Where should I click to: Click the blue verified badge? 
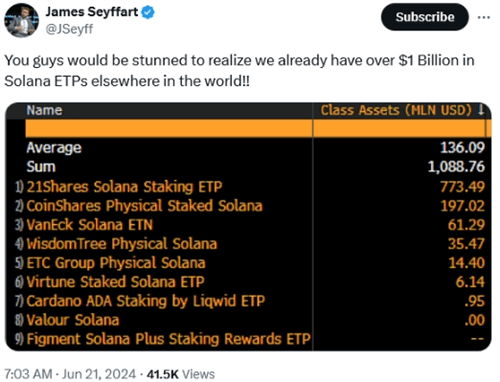point(148,12)
